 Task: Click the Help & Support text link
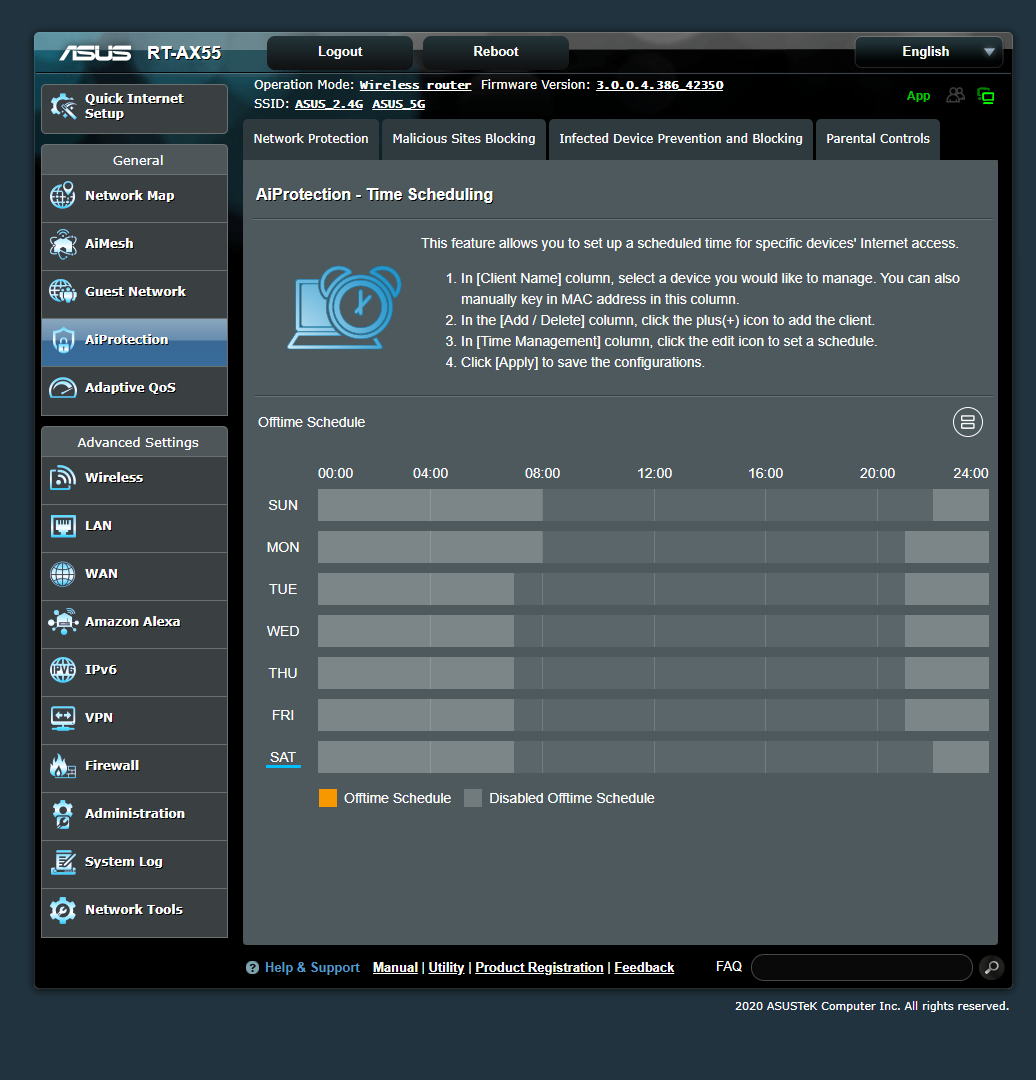coord(312,968)
